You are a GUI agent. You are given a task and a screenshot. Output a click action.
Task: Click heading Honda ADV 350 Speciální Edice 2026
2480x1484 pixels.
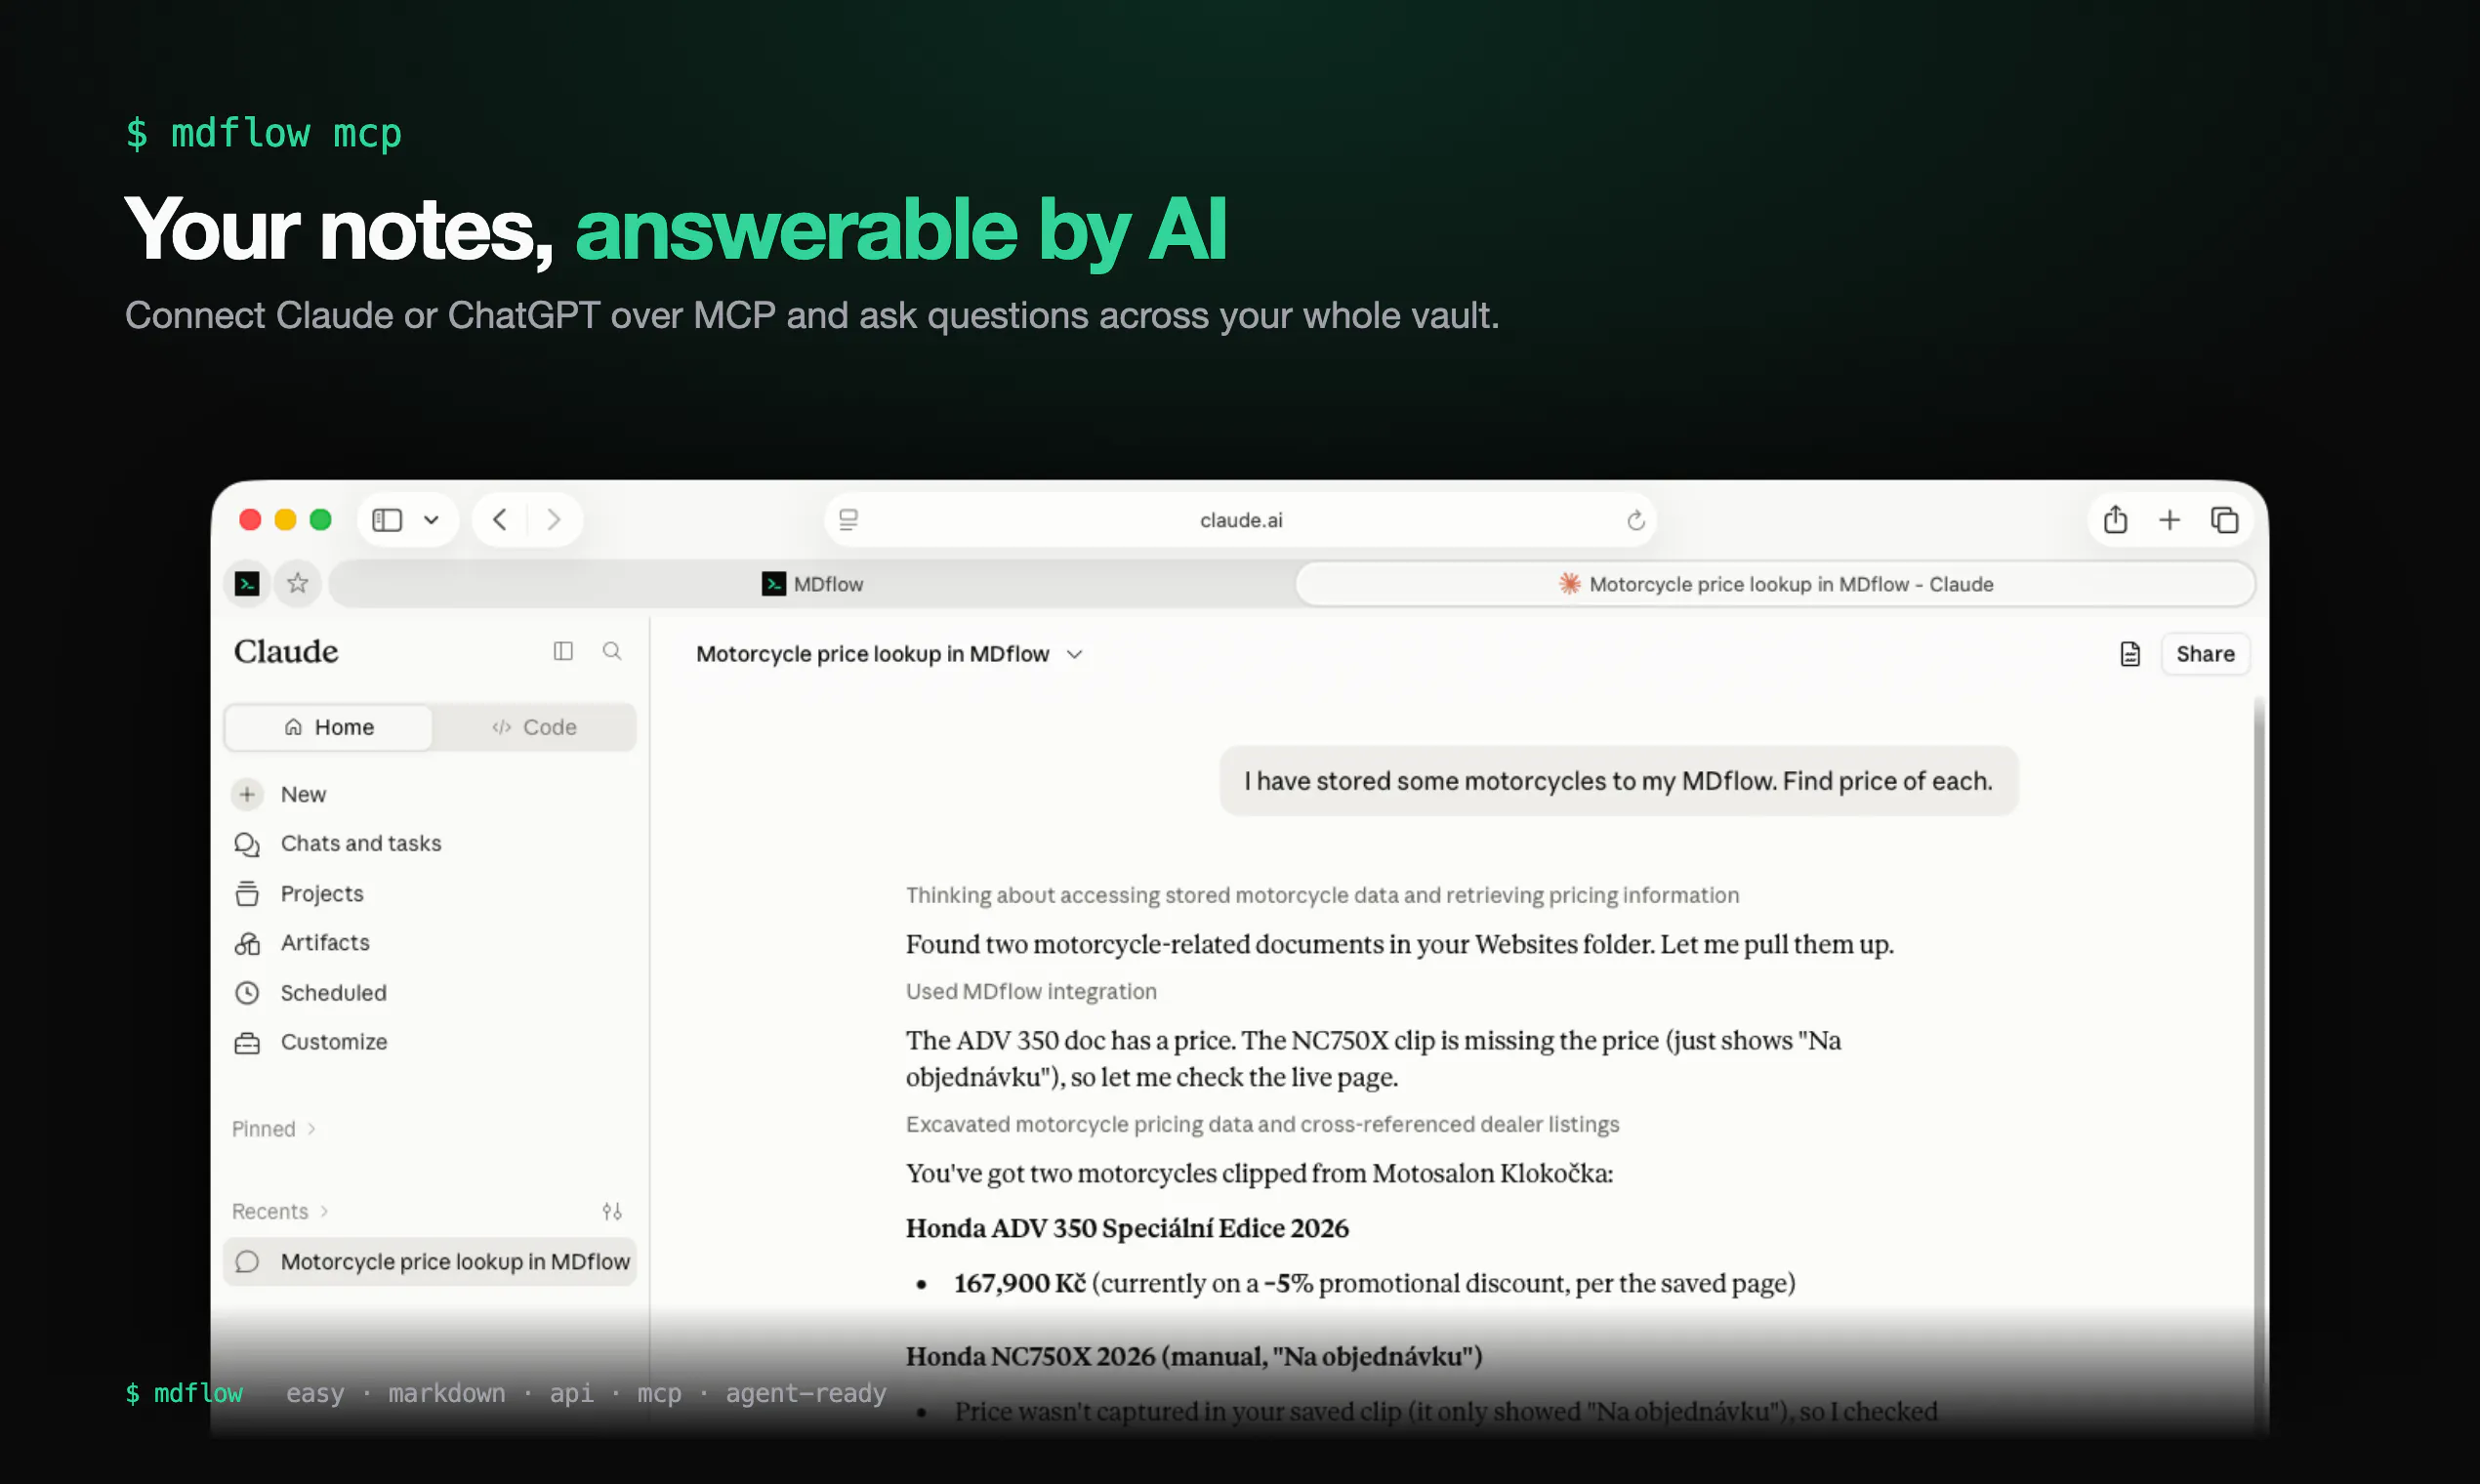(1127, 1228)
